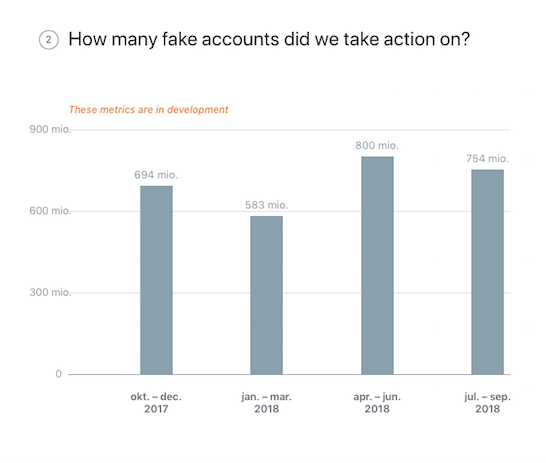The image size is (546, 463).
Task: Click the 754 mio. value label
Action: coord(487,159)
